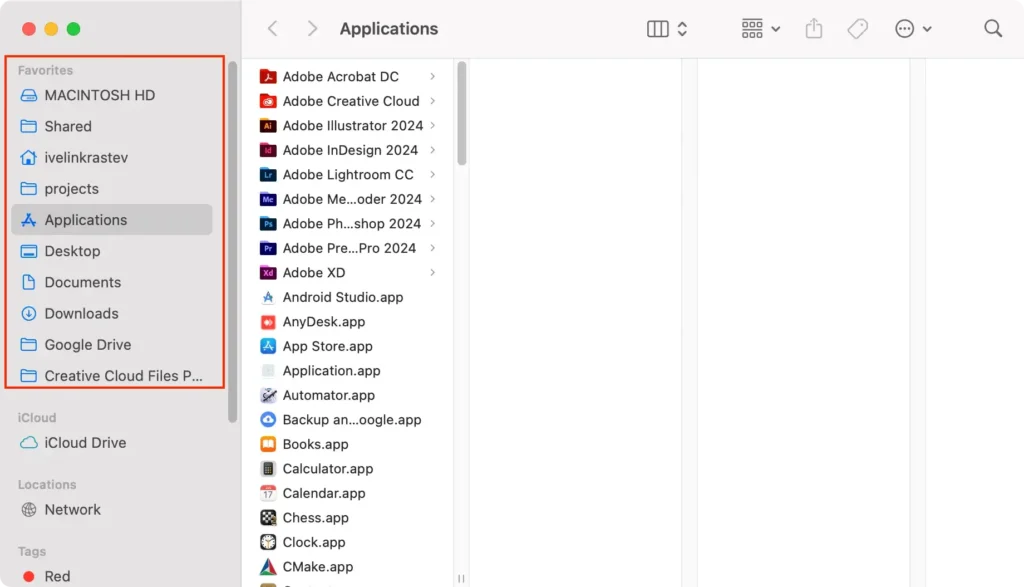Expand Adobe XD using its chevron
Image resolution: width=1024 pixels, height=587 pixels.
pos(431,272)
